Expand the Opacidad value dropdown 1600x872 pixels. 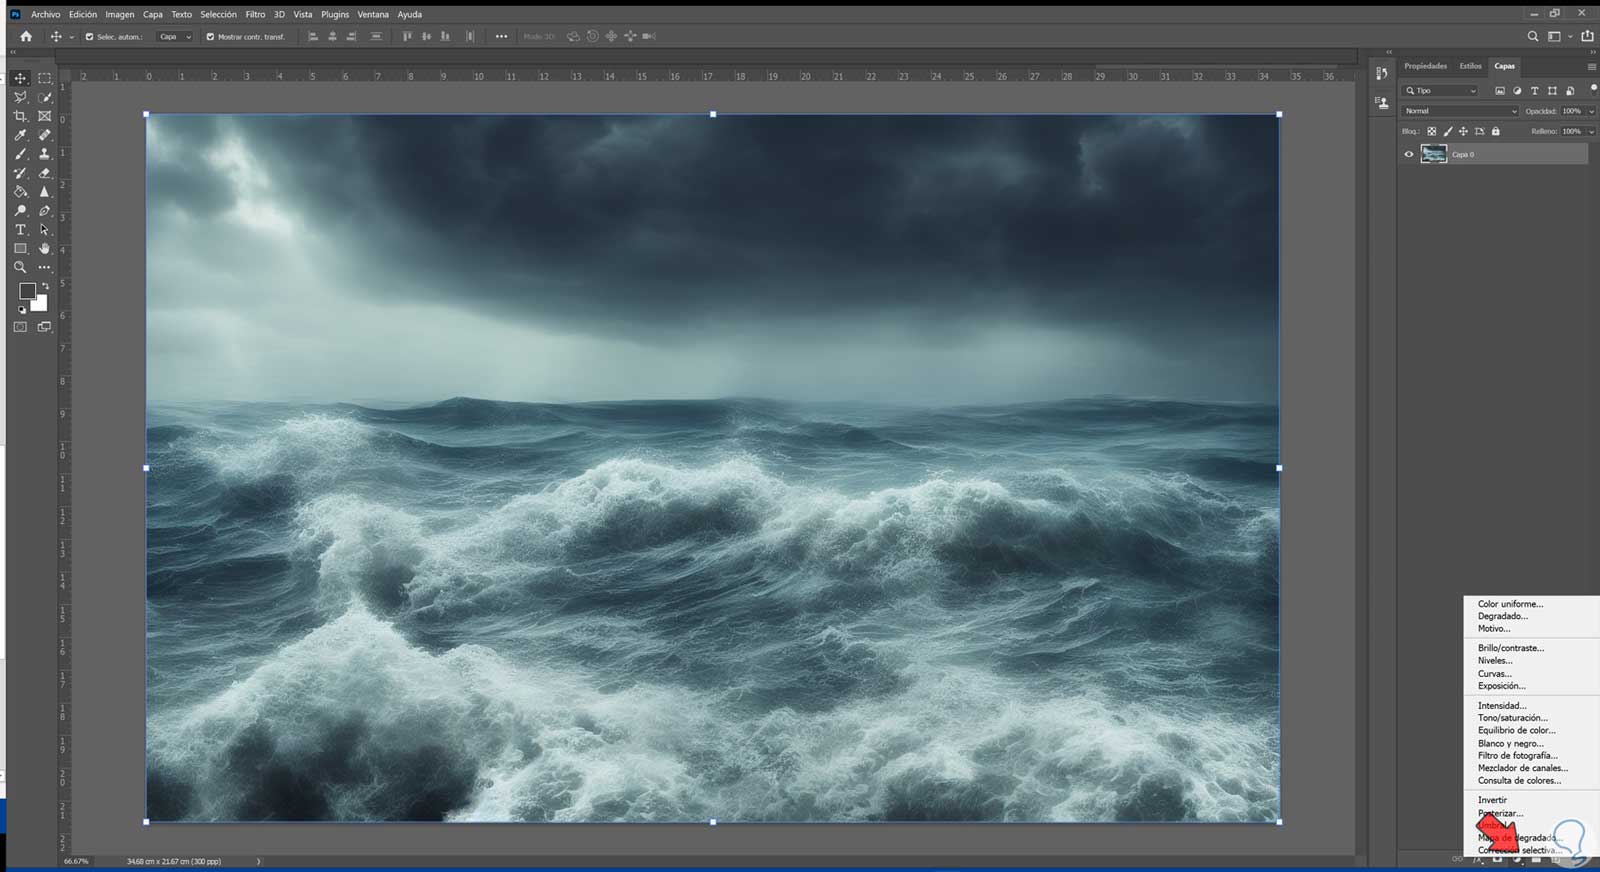tap(1591, 111)
